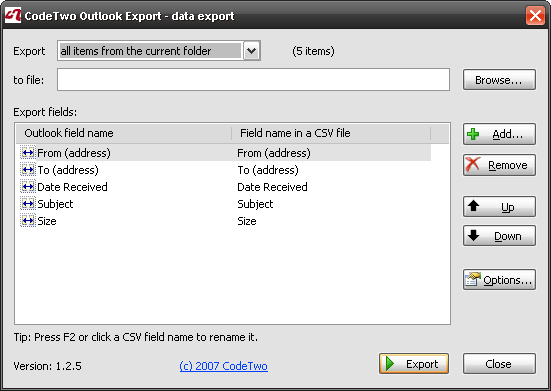Click the field icon beside Size
The height and width of the screenshot is (391, 551).
[28, 221]
